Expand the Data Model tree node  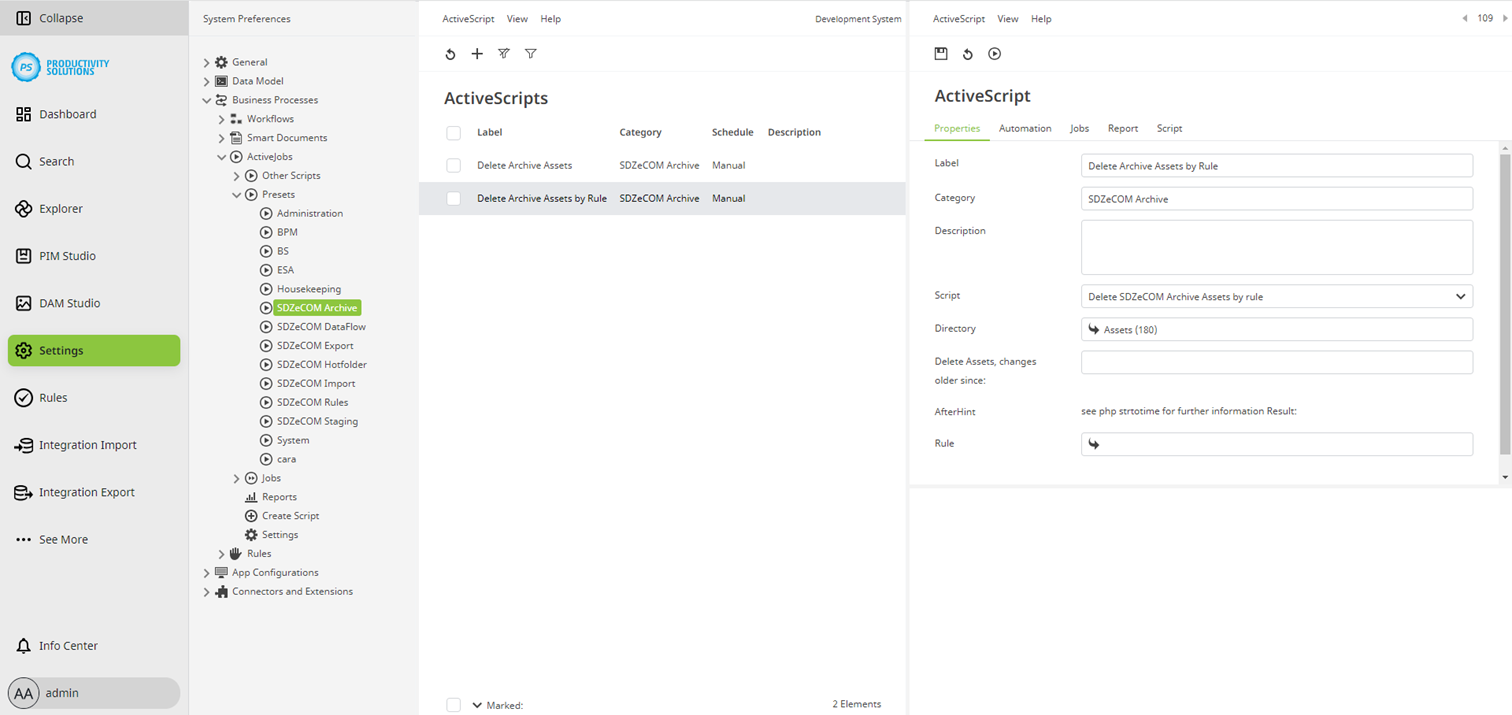tap(207, 81)
